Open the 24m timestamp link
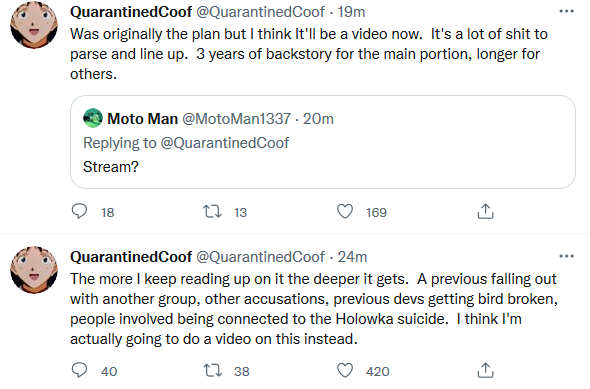 (352, 257)
